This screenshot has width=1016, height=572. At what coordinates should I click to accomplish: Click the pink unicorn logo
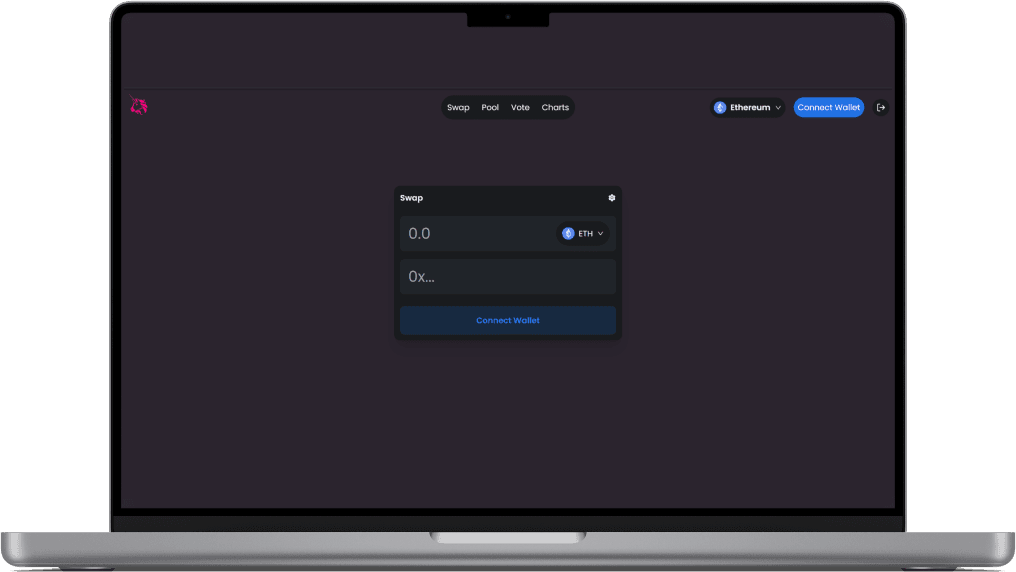tap(139, 105)
